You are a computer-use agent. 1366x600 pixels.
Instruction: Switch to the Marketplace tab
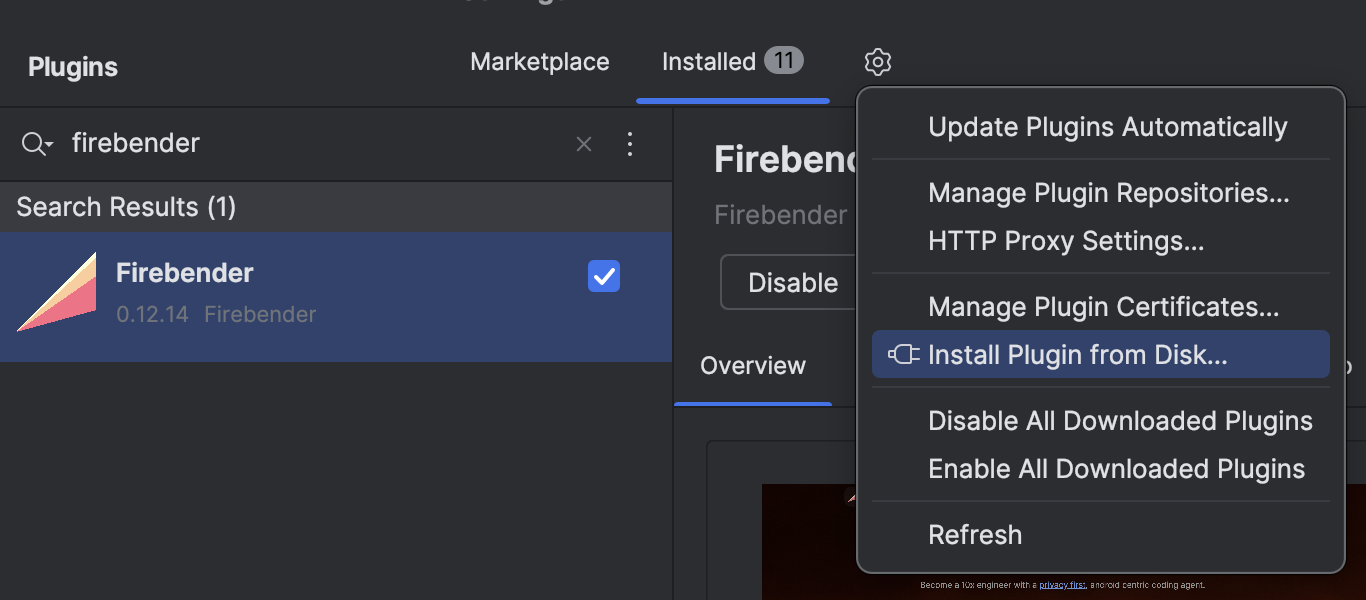click(x=539, y=61)
